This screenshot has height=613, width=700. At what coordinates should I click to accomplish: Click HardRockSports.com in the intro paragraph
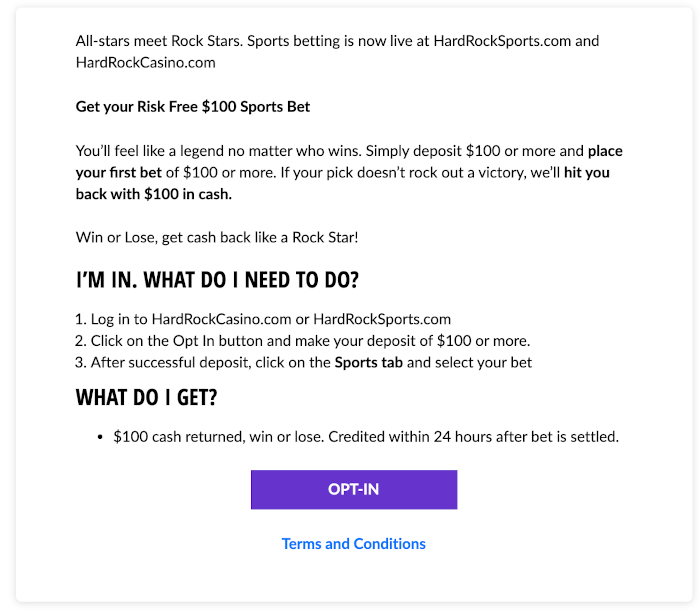point(502,41)
